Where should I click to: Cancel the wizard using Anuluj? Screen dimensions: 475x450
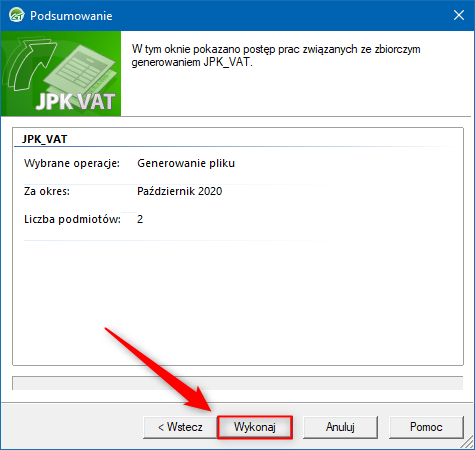click(340, 427)
